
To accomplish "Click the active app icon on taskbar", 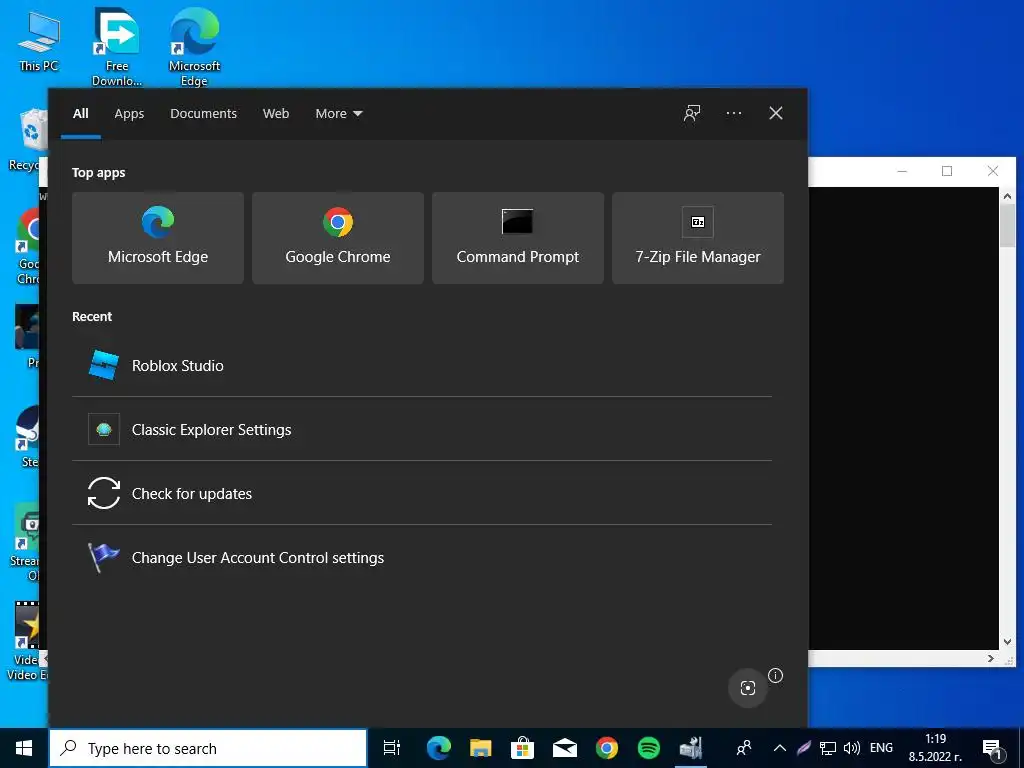I will [x=690, y=748].
